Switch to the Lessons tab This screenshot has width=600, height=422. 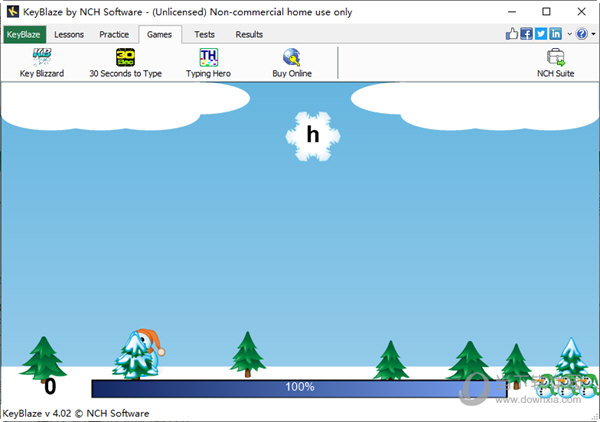pos(69,34)
